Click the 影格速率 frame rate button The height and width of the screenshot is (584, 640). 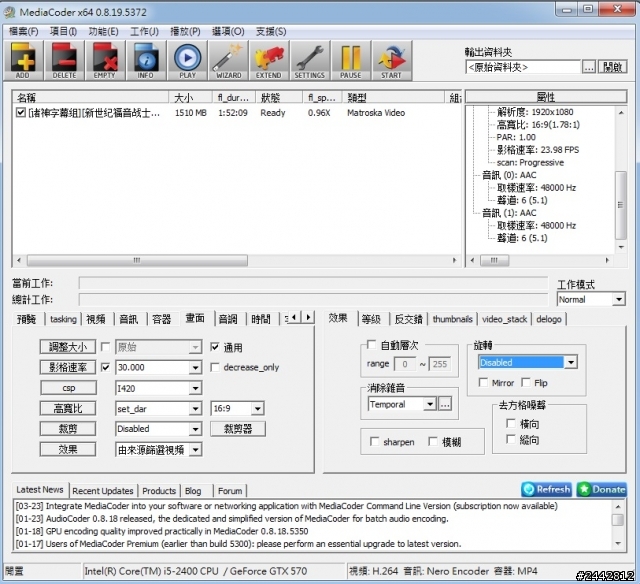[x=68, y=367]
